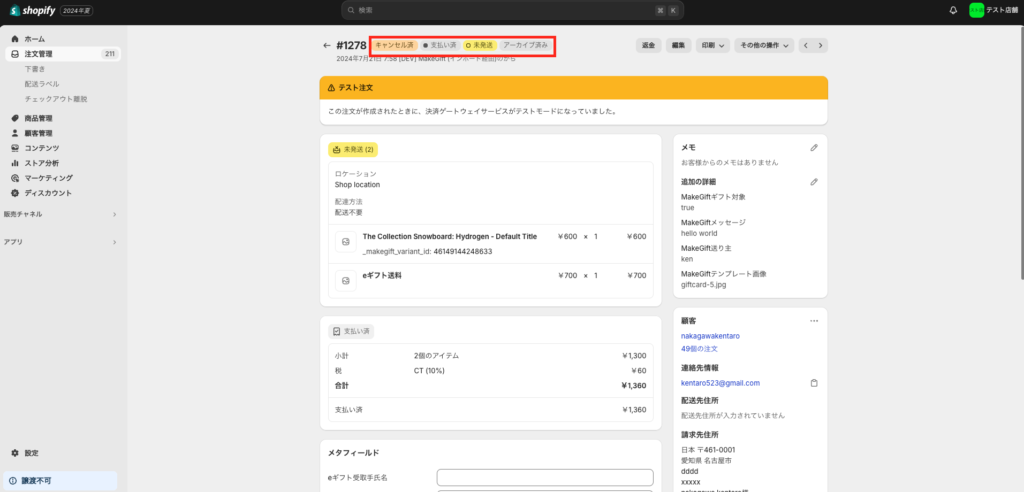Image resolution: width=1024 pixels, height=492 pixels.
Task: Click the 未発送 (2) fulfillment badge
Action: coord(353,150)
